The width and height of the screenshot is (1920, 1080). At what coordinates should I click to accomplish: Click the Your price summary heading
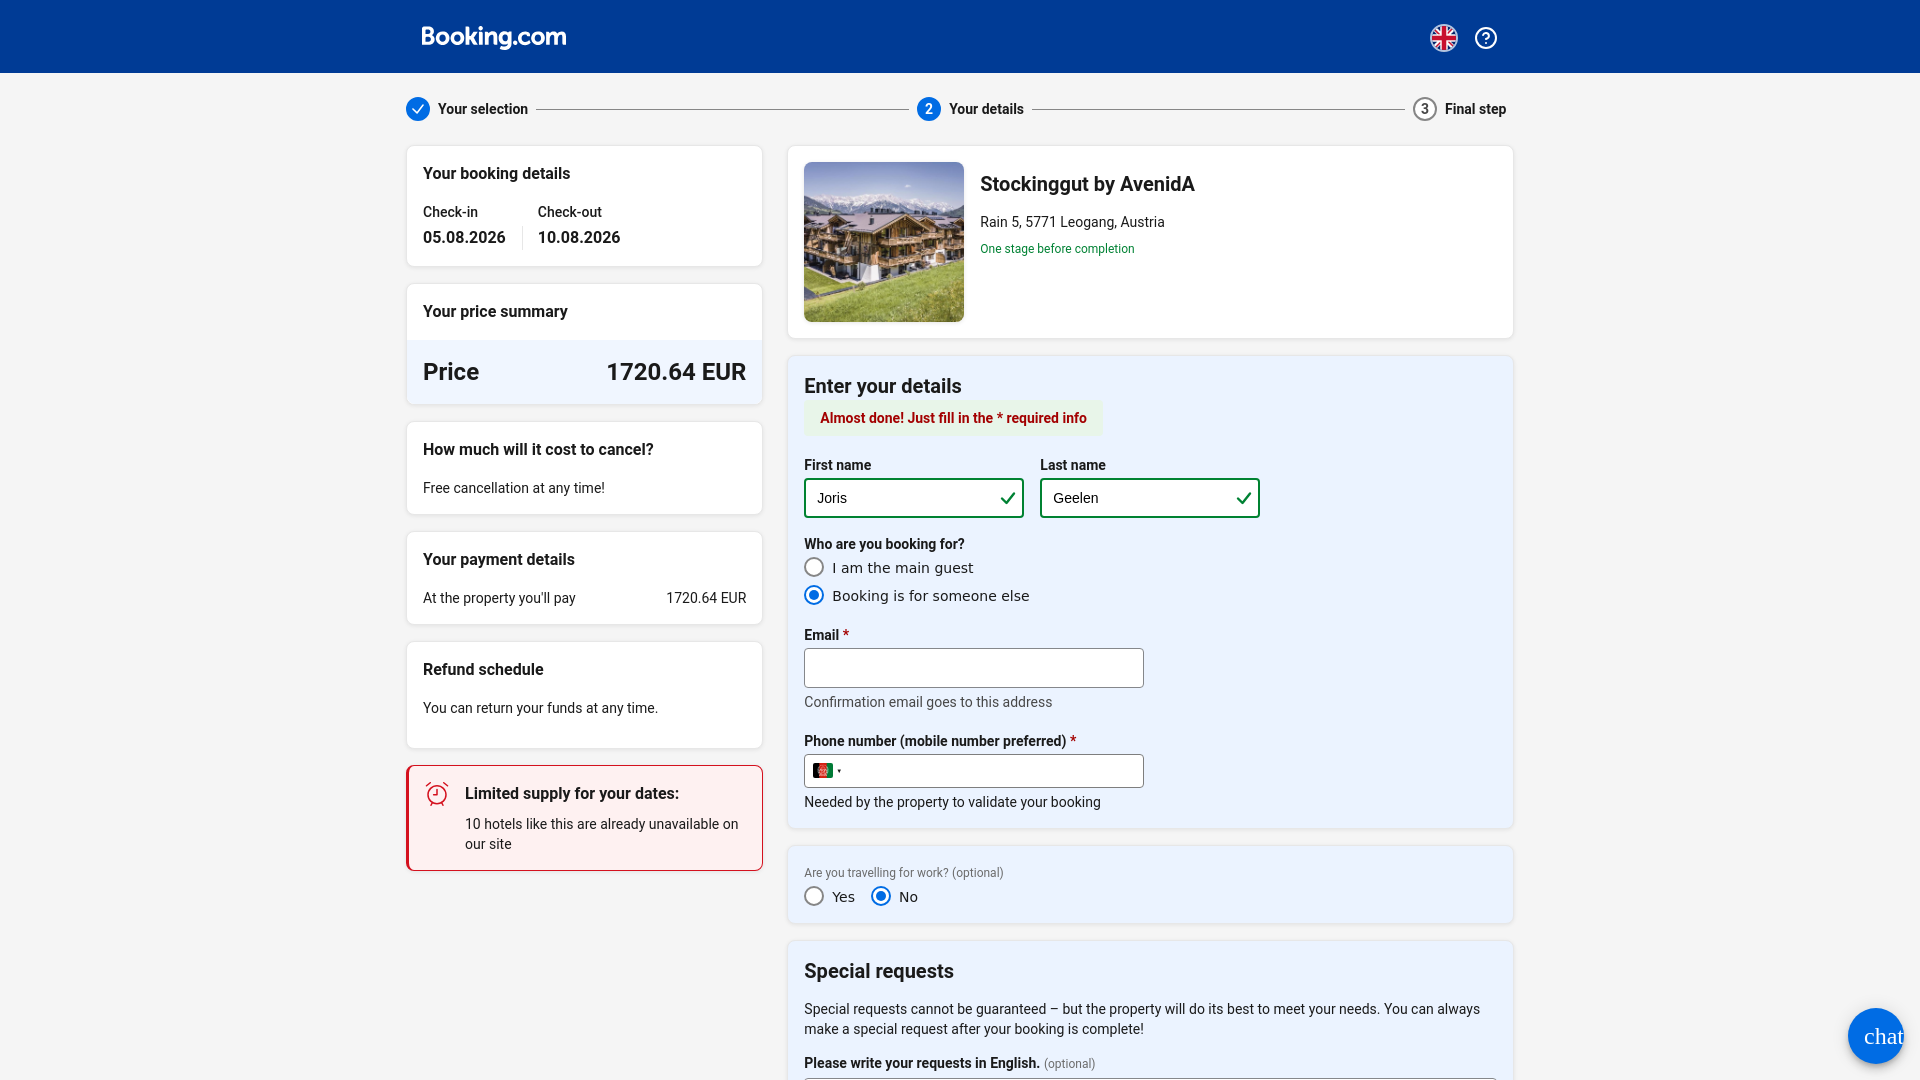(495, 312)
